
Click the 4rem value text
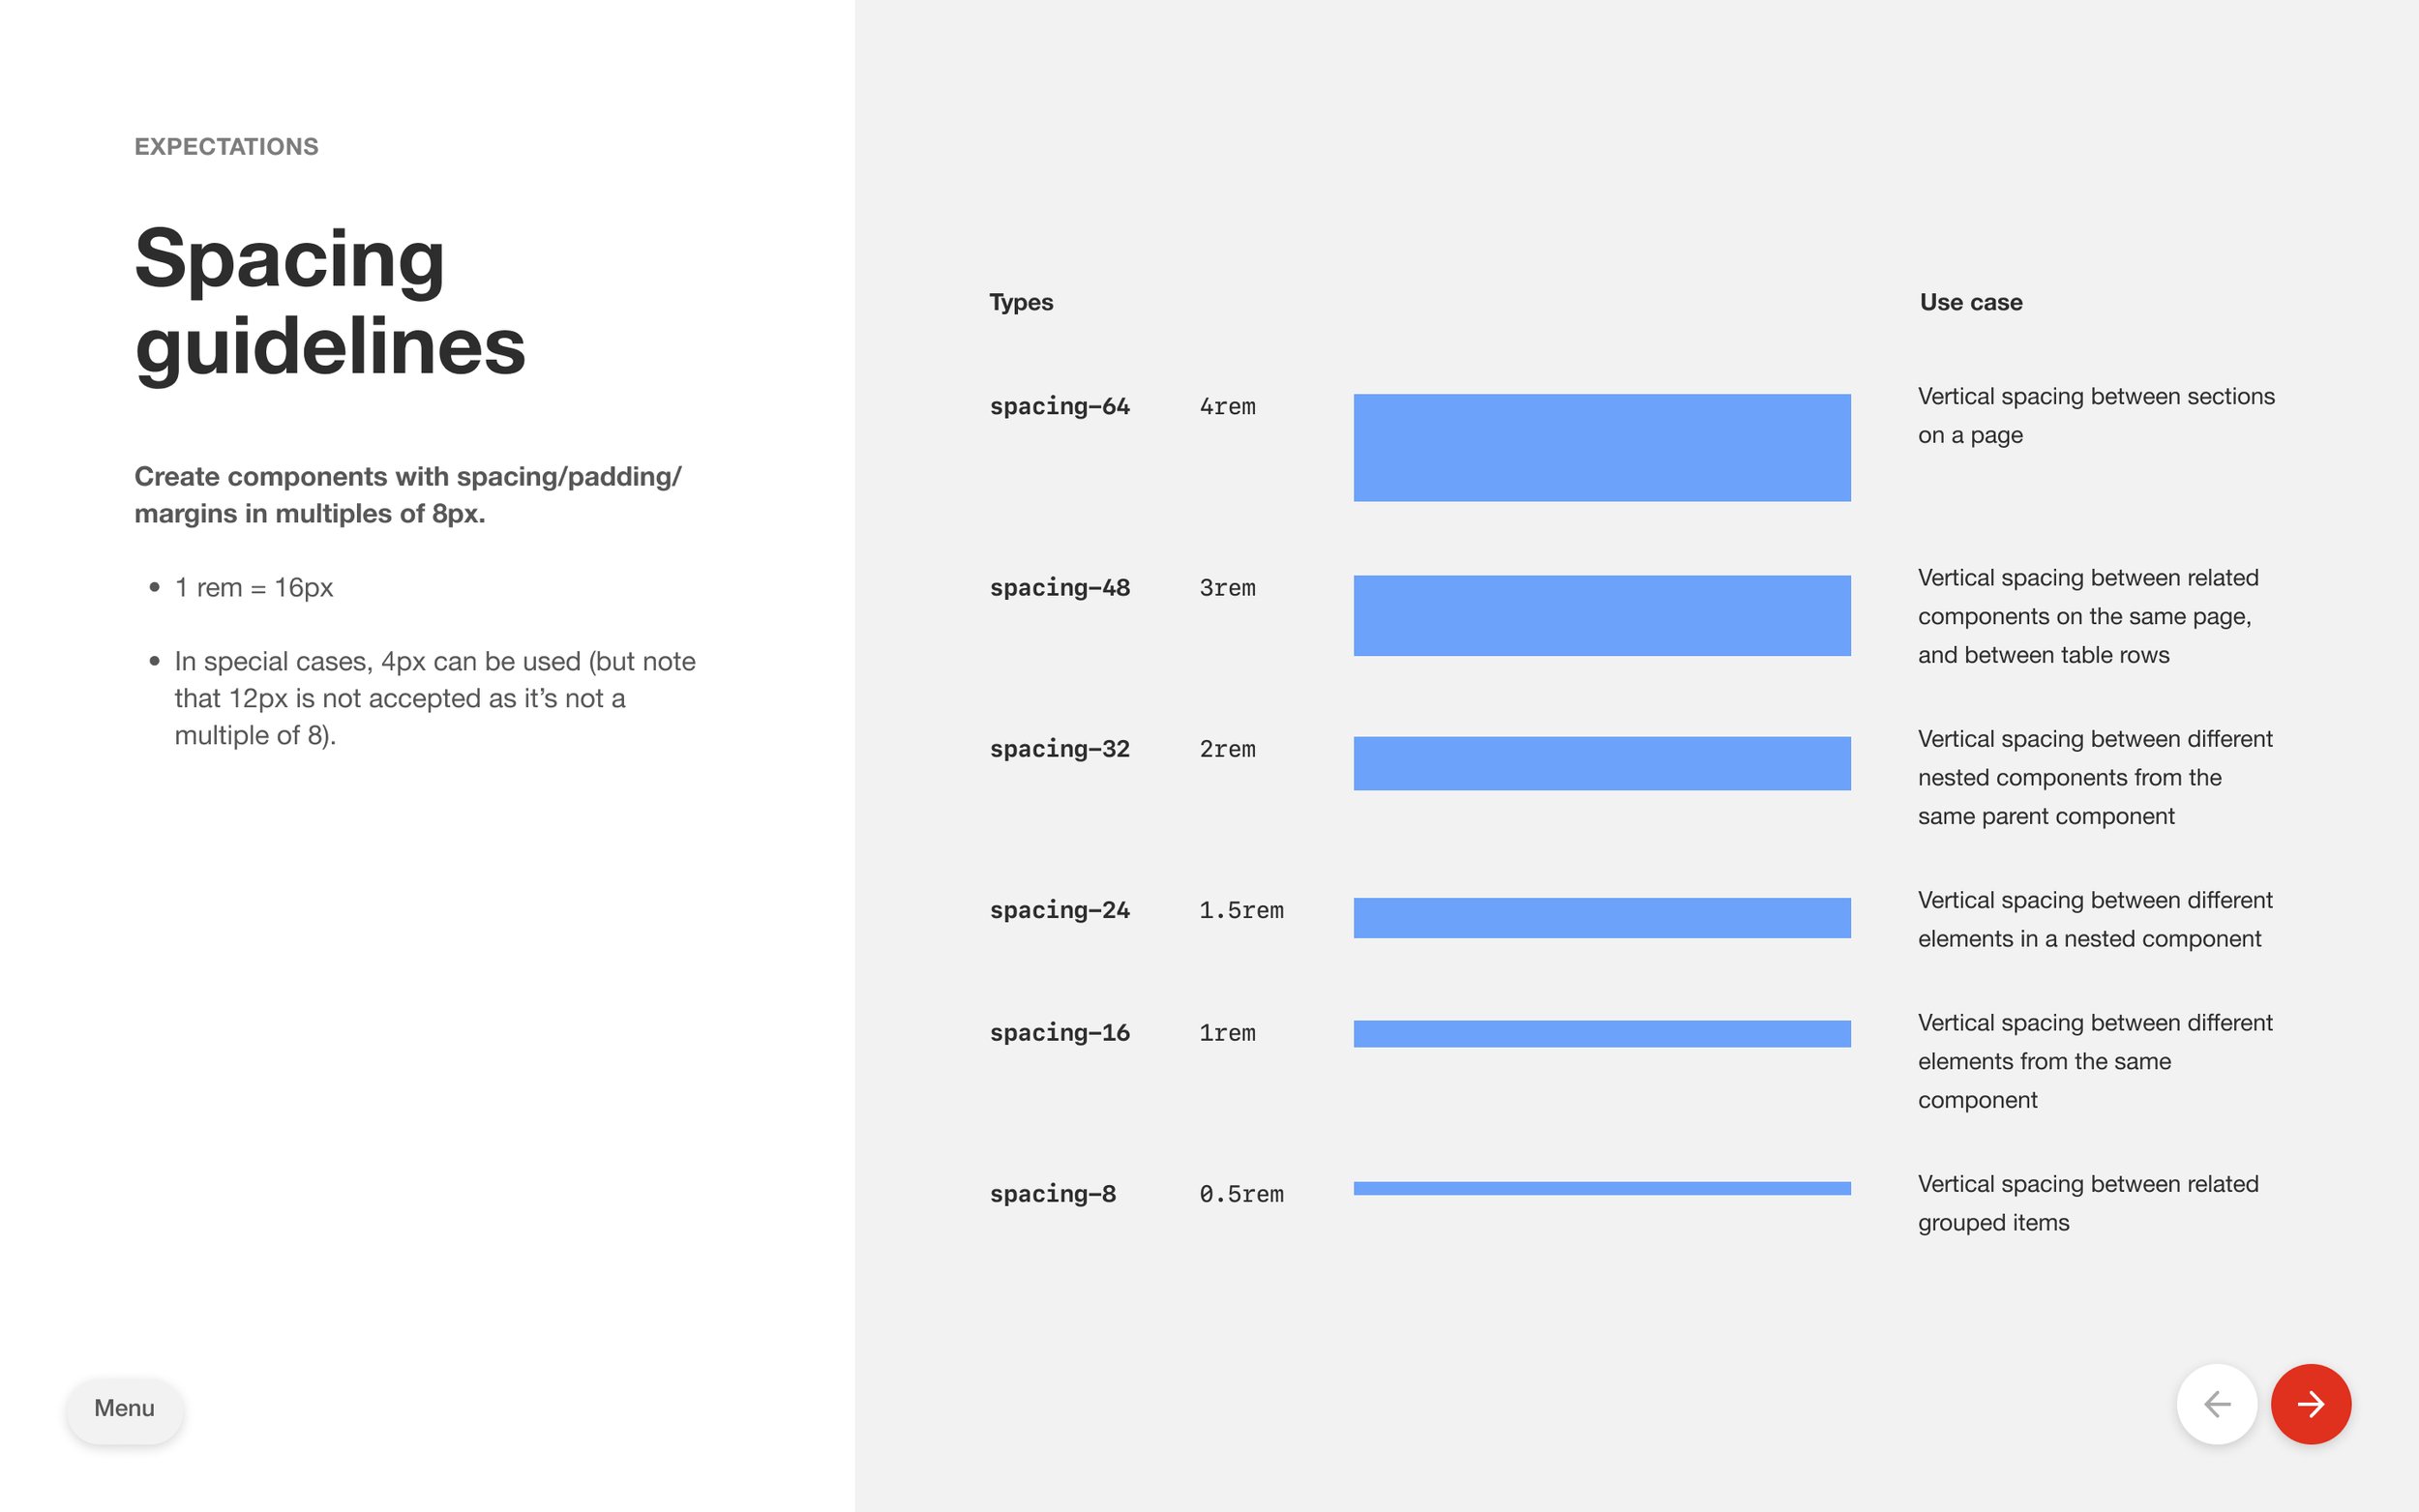point(1227,406)
